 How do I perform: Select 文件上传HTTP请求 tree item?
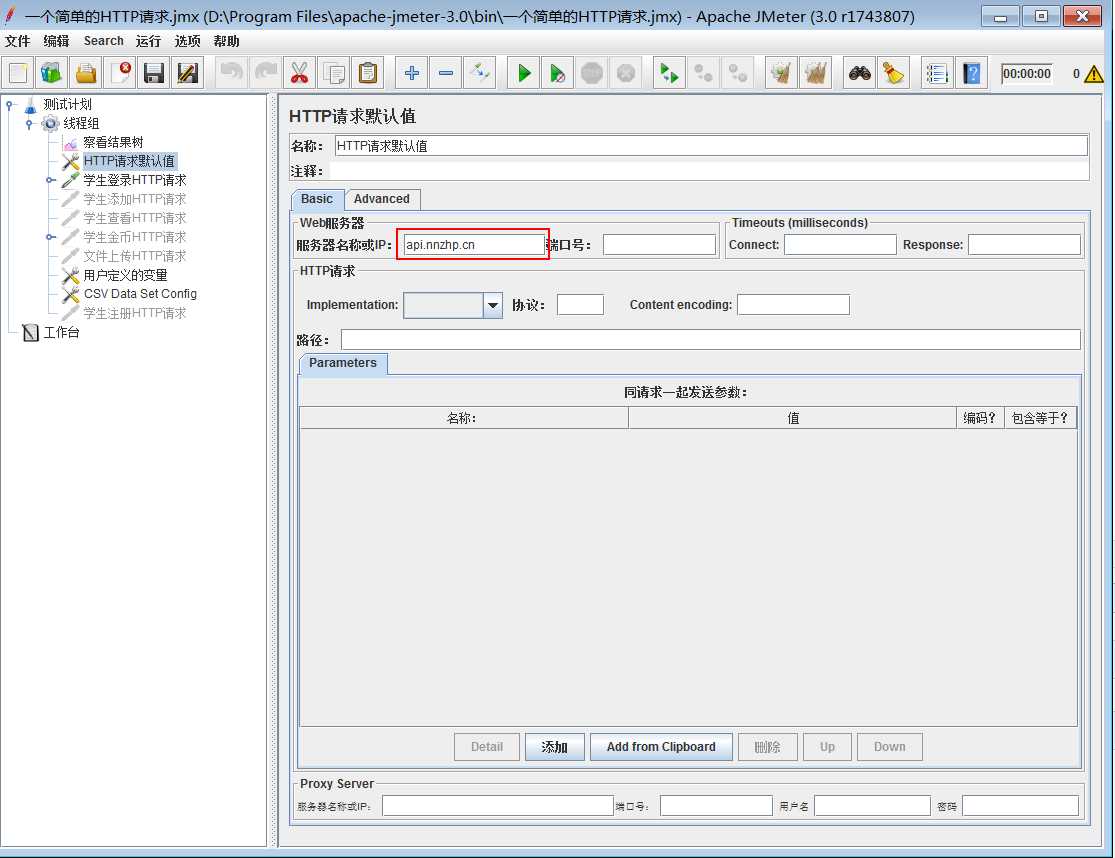pyautogui.click(x=134, y=257)
